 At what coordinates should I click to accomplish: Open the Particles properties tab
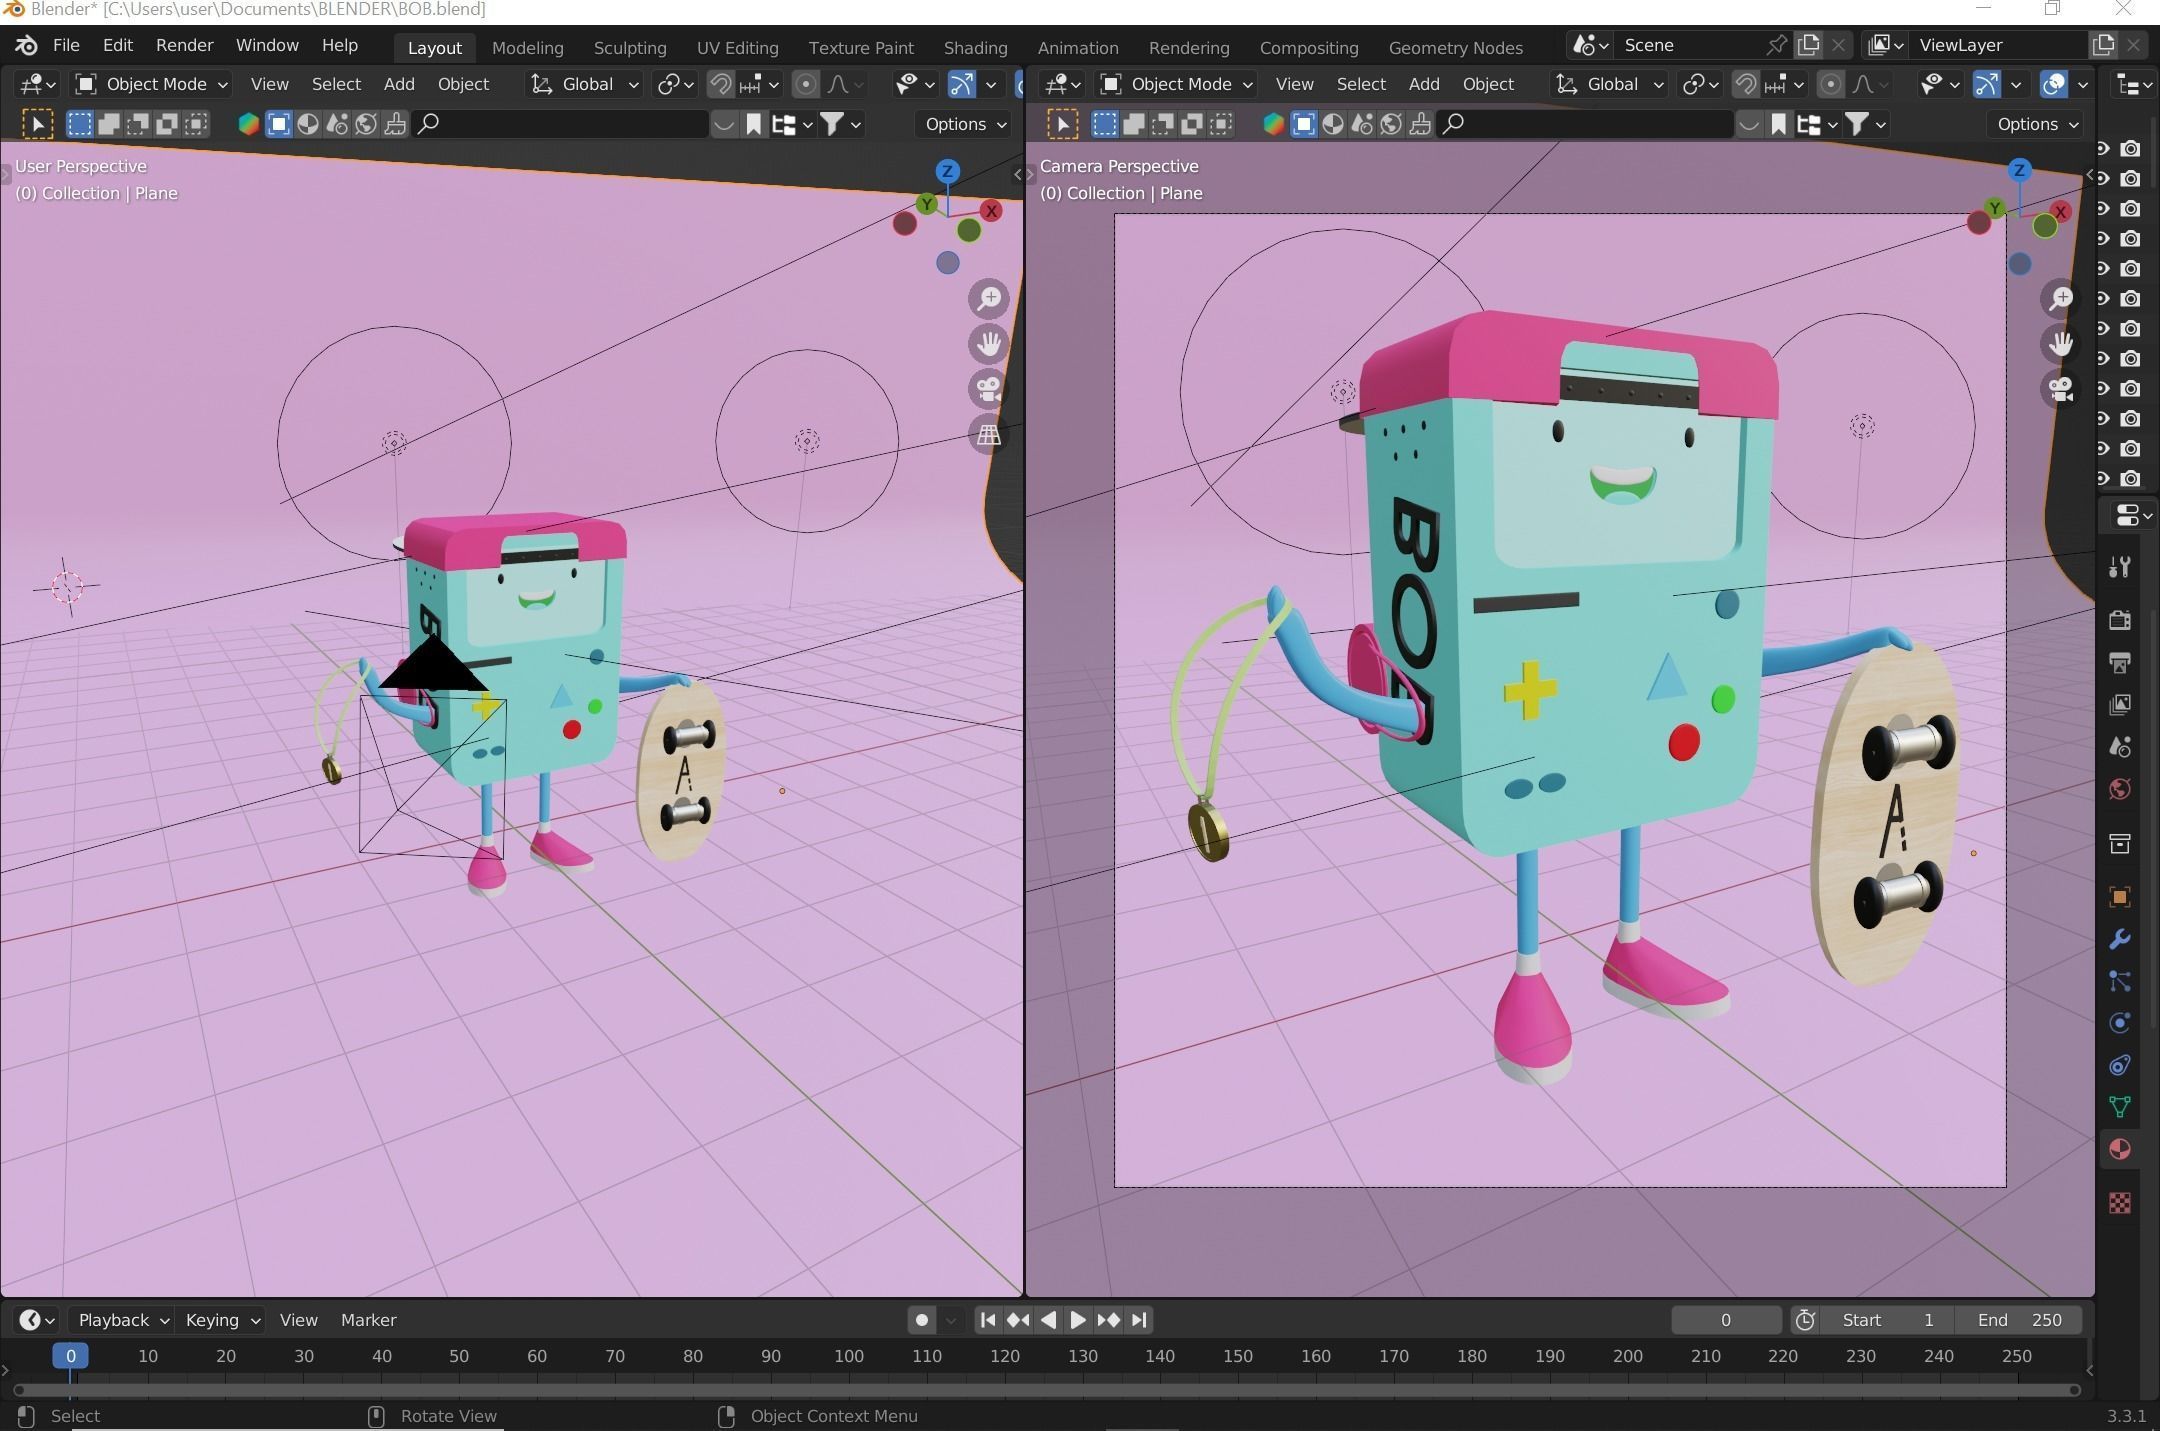[2120, 981]
